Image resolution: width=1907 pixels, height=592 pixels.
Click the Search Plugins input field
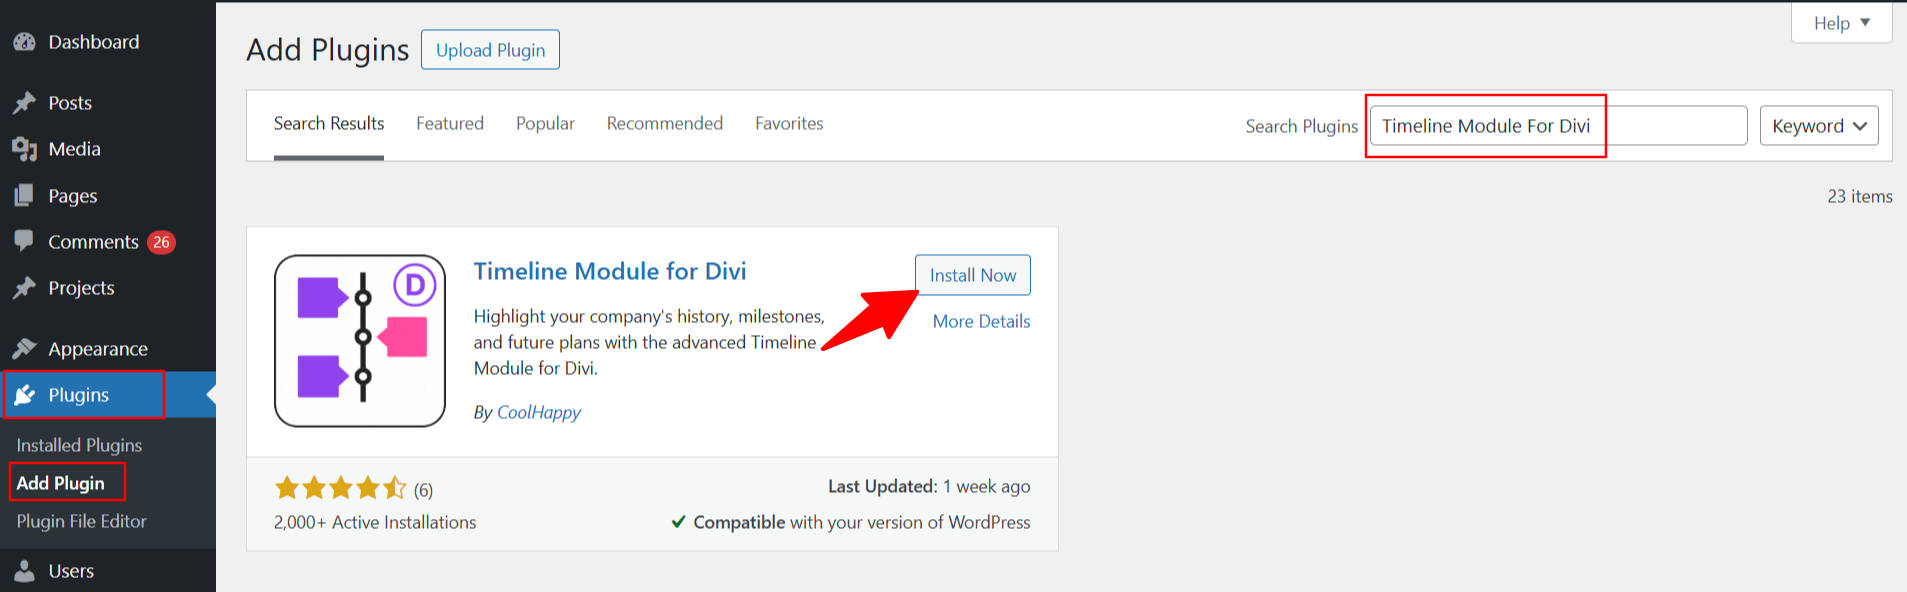[x=1556, y=126]
